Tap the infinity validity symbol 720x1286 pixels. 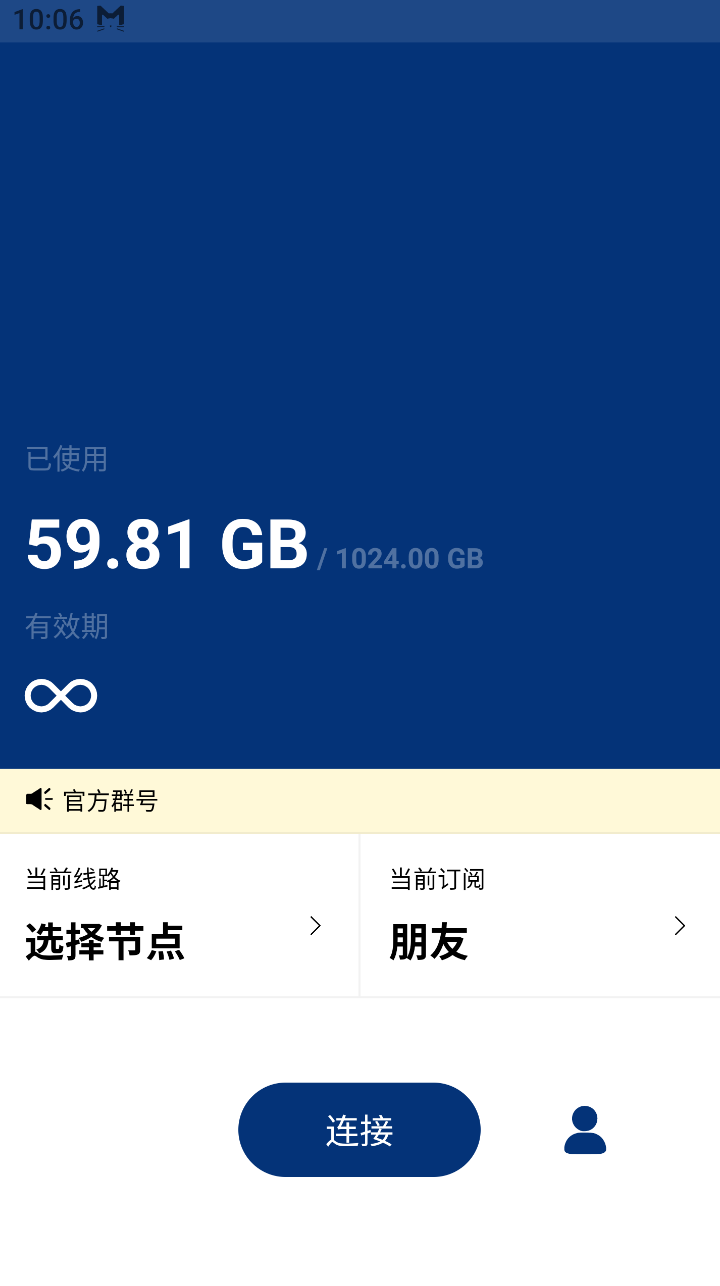click(61, 695)
